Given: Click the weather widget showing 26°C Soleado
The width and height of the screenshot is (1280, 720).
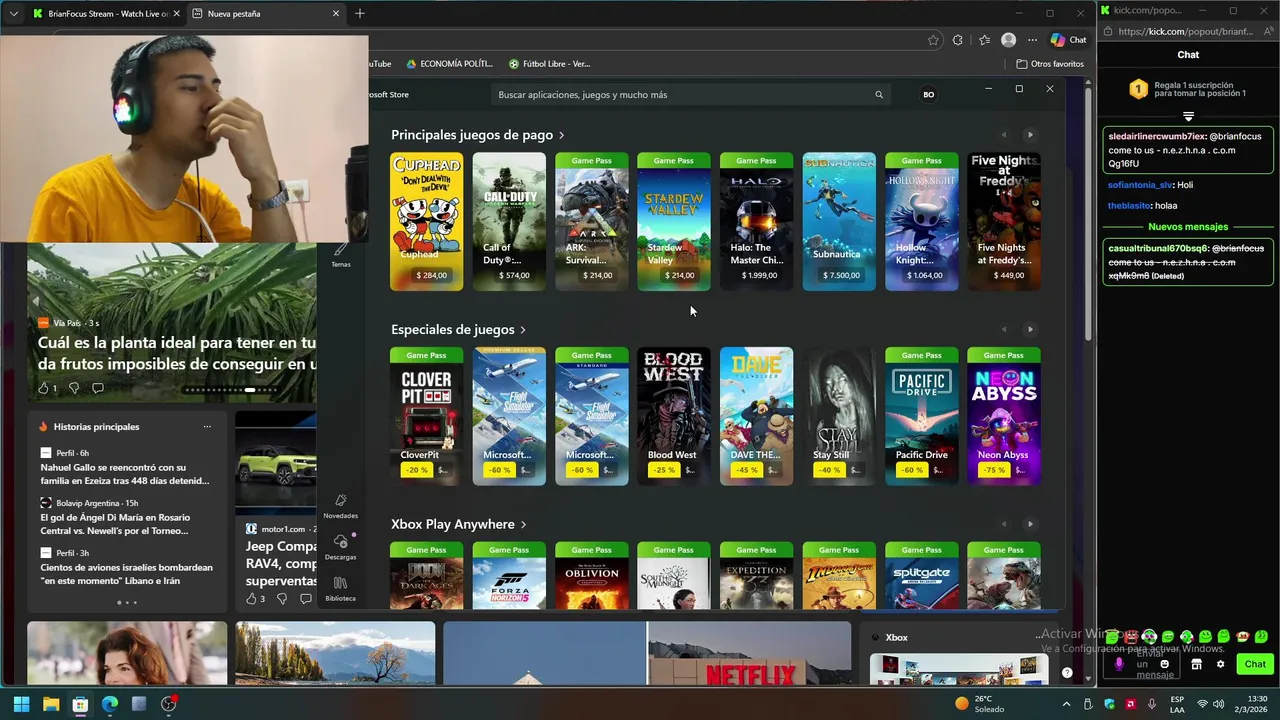Looking at the screenshot, I should [980, 704].
